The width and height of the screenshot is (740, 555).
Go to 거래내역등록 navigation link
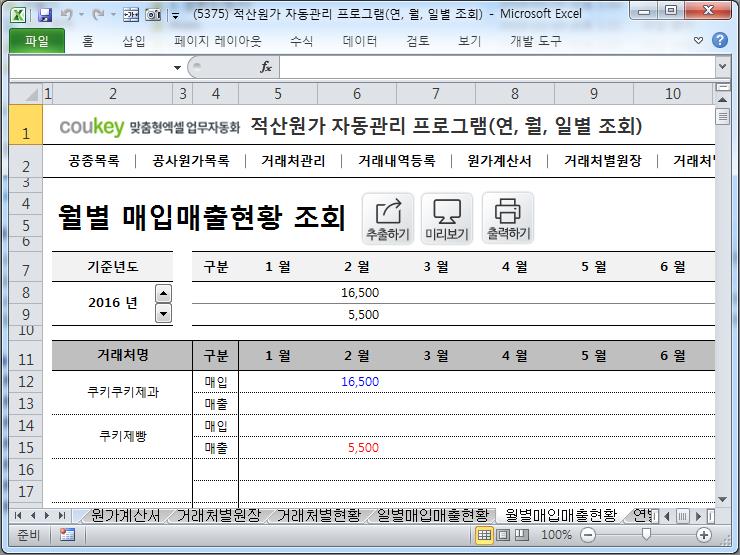tap(396, 161)
